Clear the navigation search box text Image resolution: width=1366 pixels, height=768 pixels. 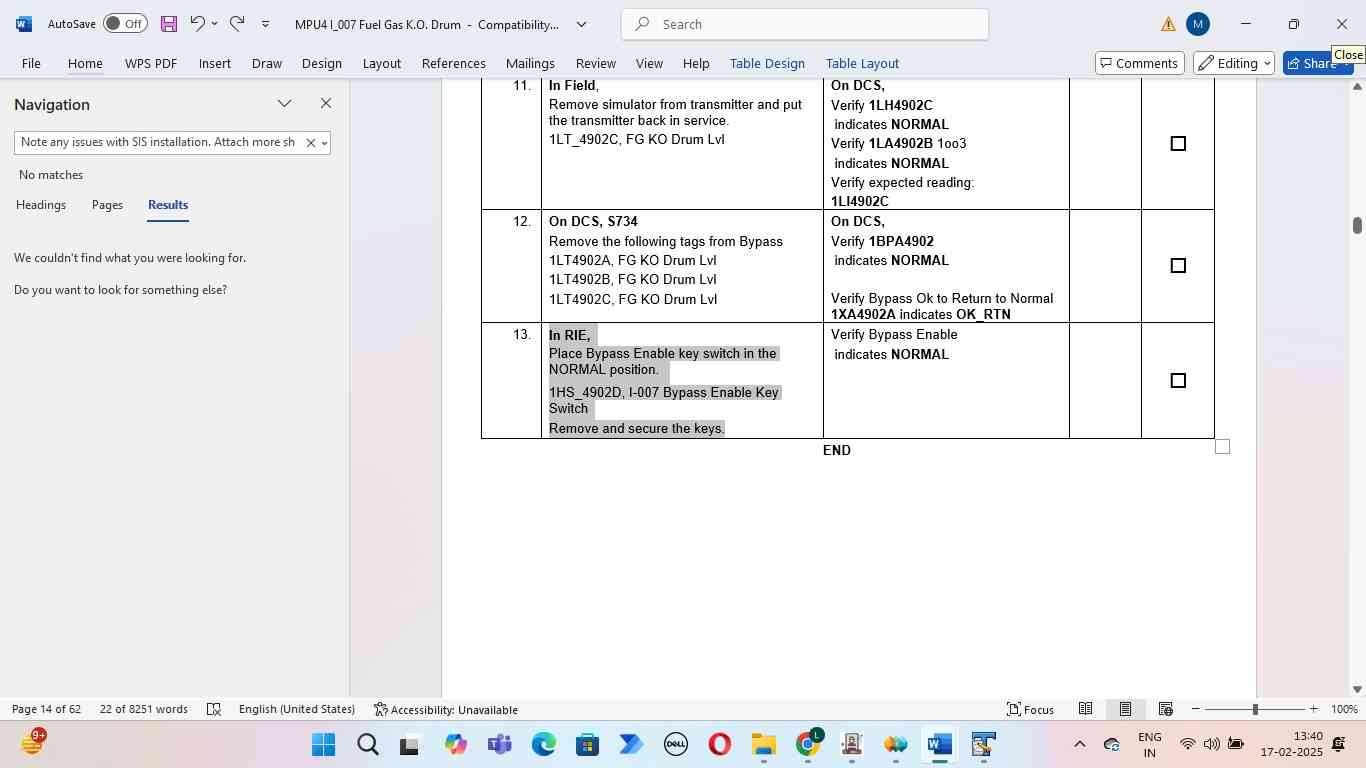pos(310,143)
